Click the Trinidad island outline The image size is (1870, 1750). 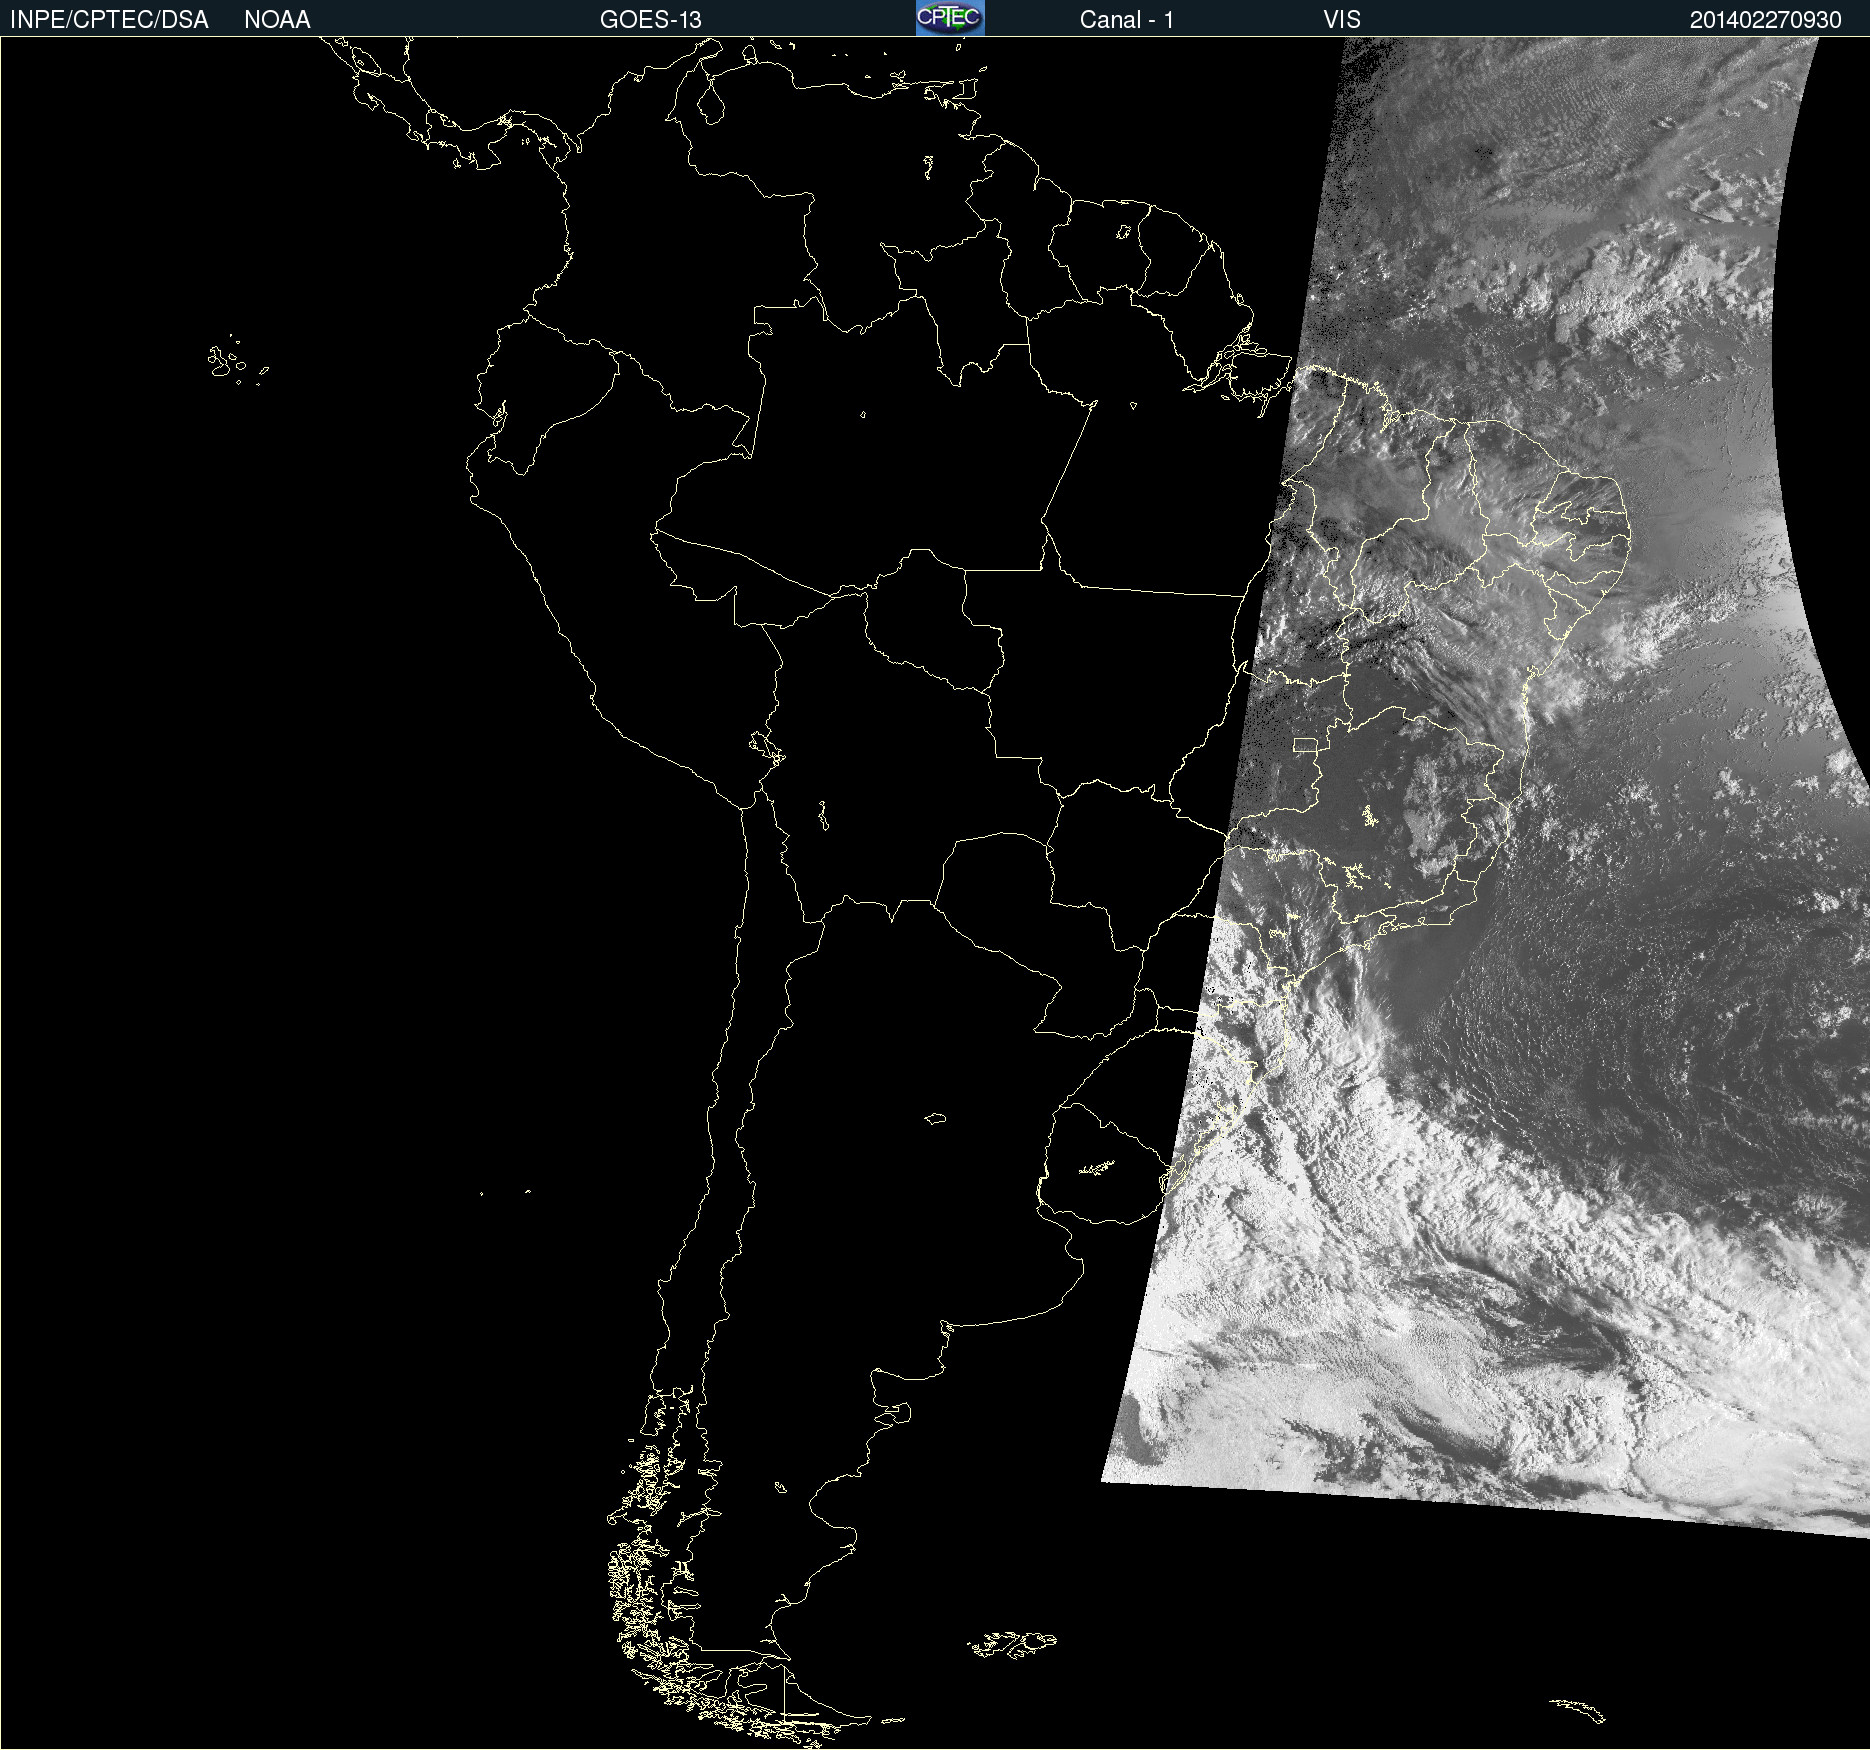pos(964,90)
